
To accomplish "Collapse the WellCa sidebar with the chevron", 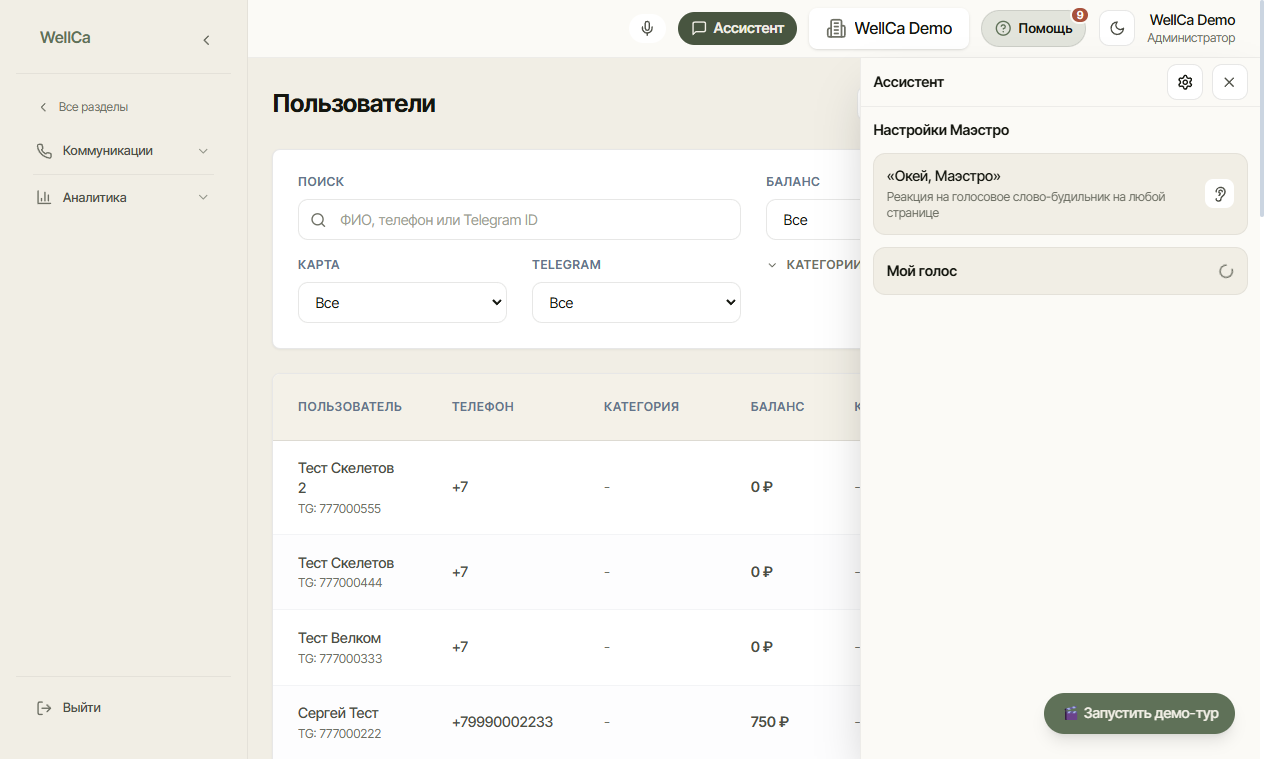I will point(206,40).
